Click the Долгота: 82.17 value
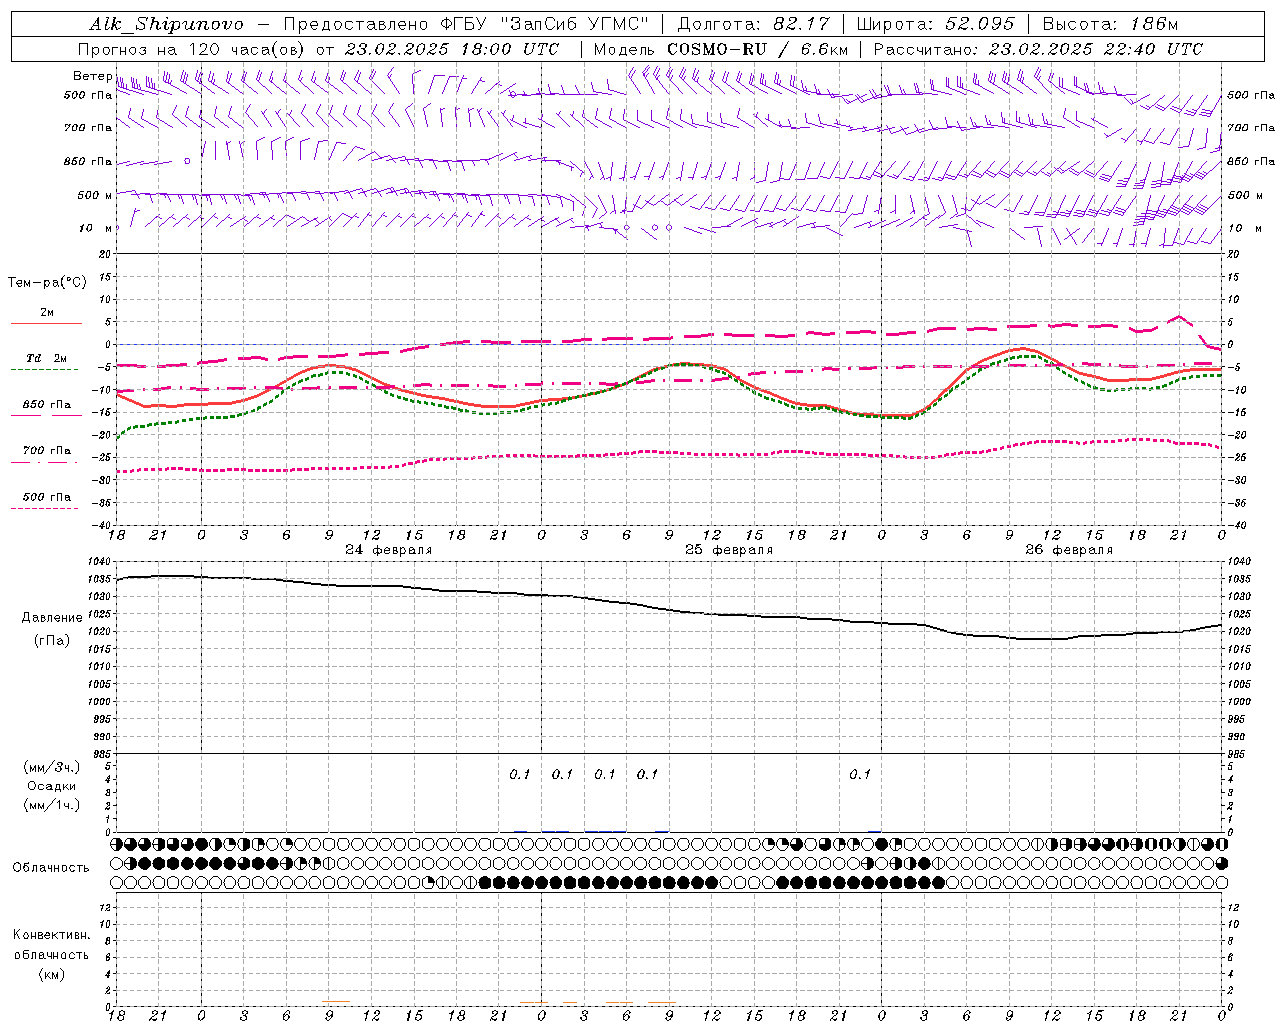The height and width of the screenshot is (1024, 1280). tap(755, 24)
